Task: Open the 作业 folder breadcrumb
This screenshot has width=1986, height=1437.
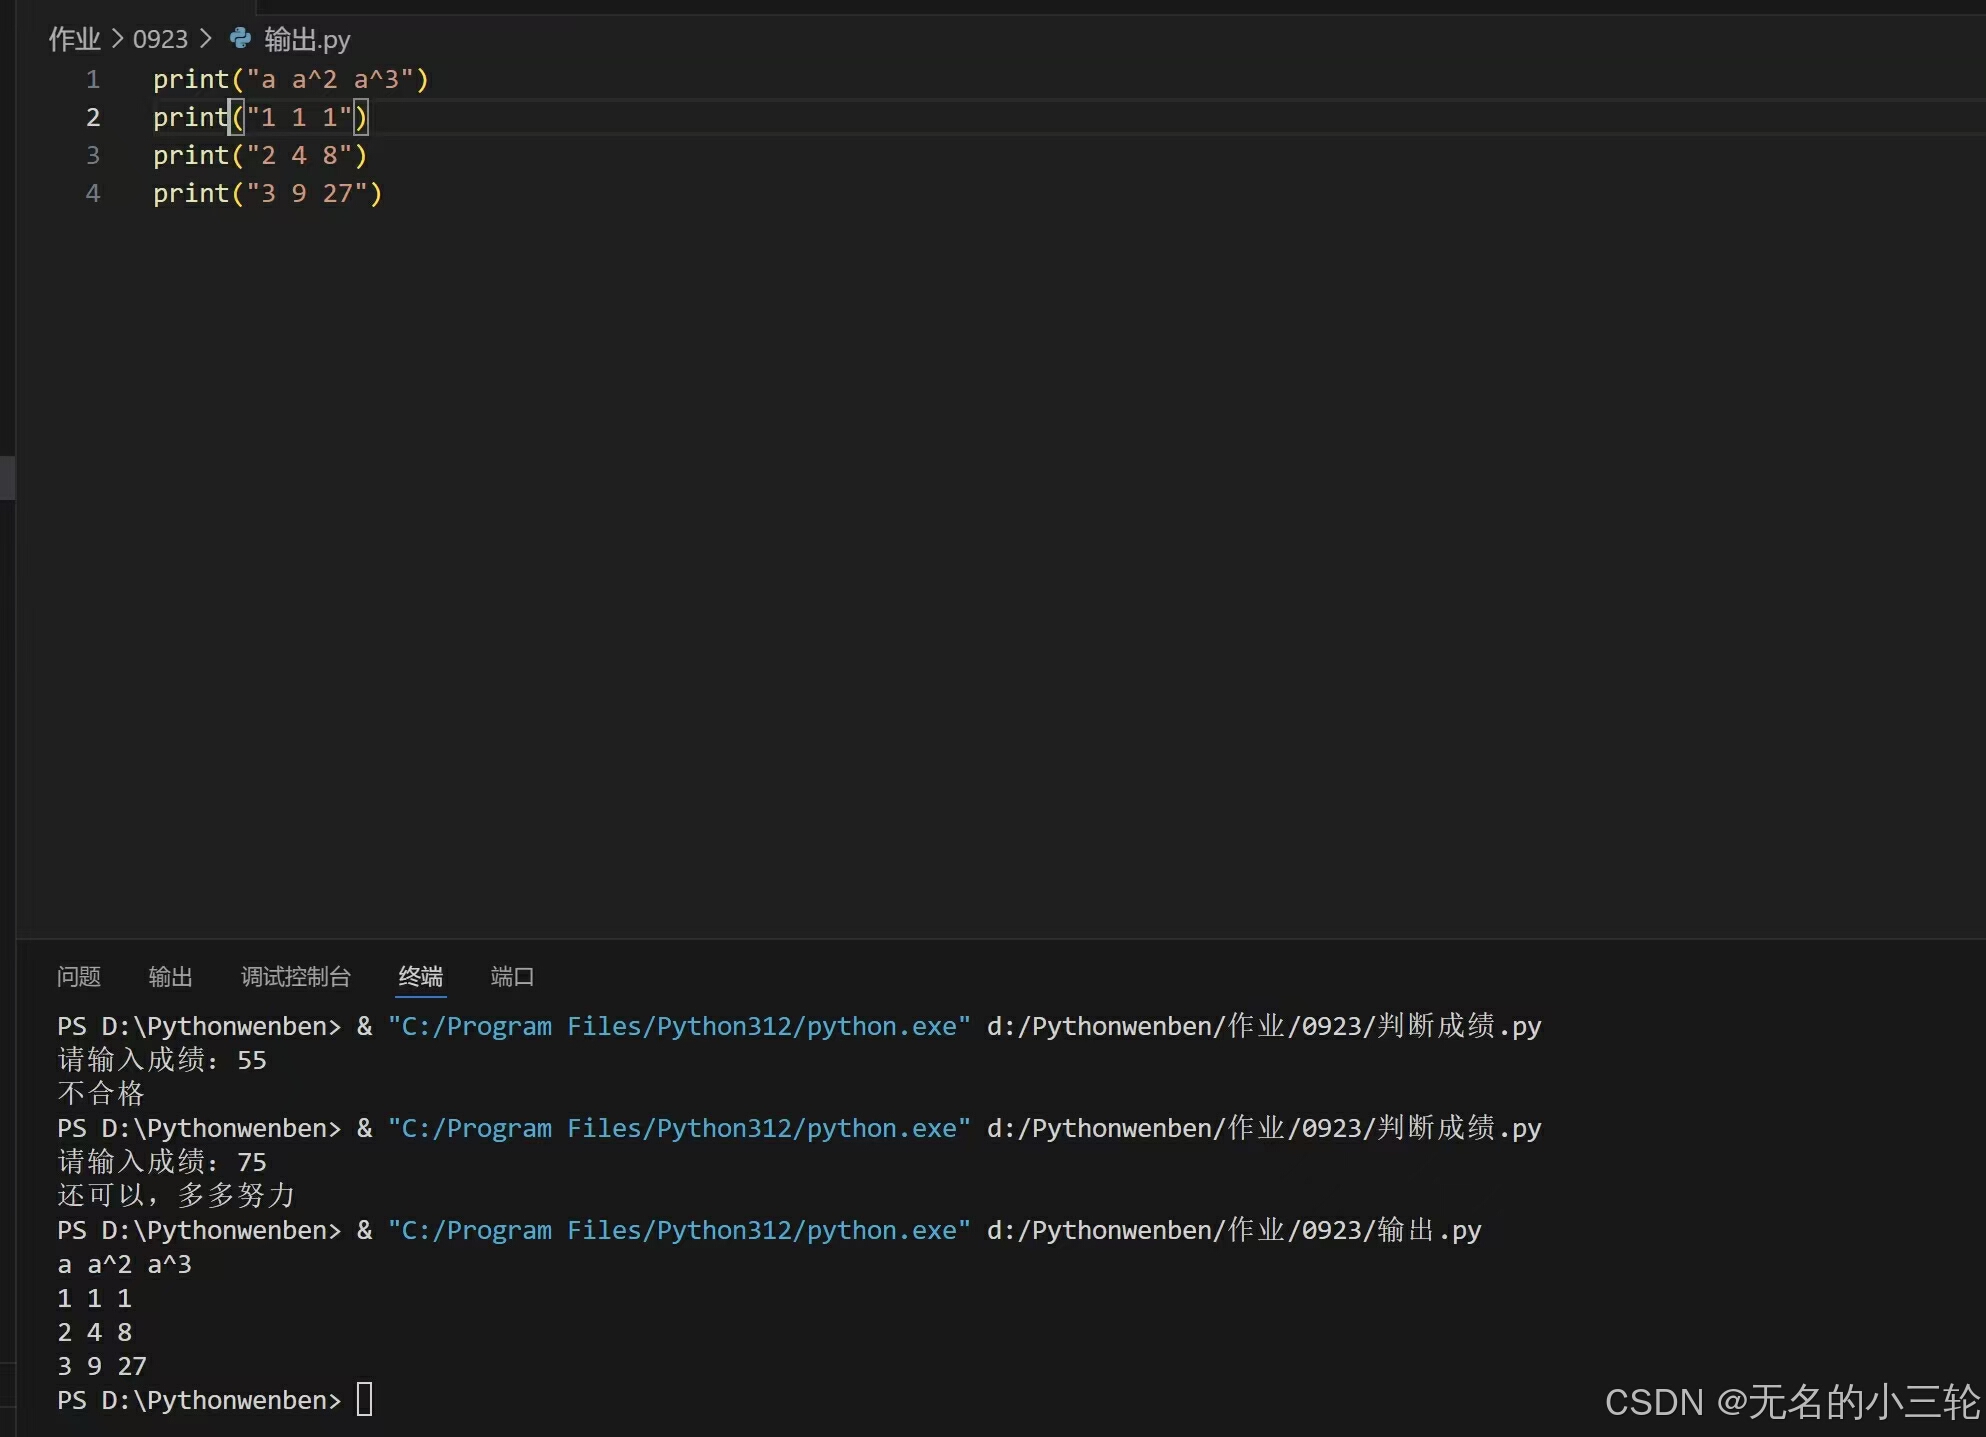Action: [x=74, y=39]
